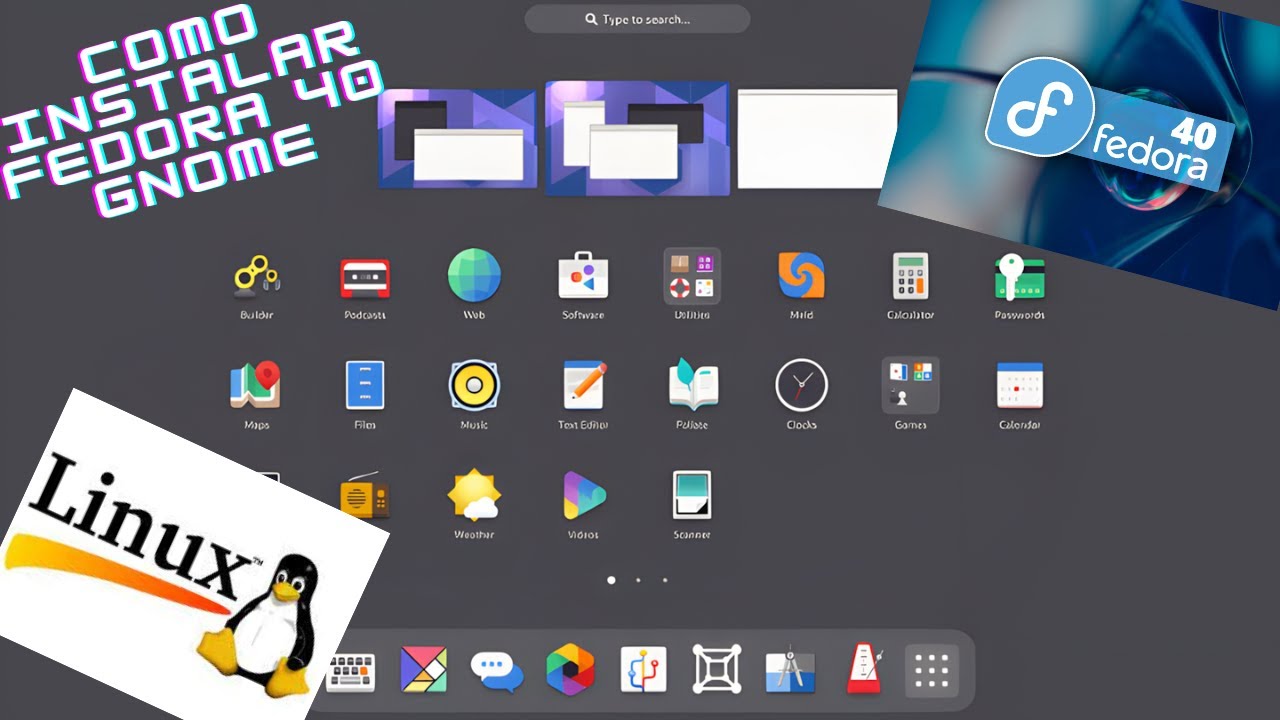Image resolution: width=1280 pixels, height=720 pixels.
Task: Open Text Editor
Action: tap(584, 385)
